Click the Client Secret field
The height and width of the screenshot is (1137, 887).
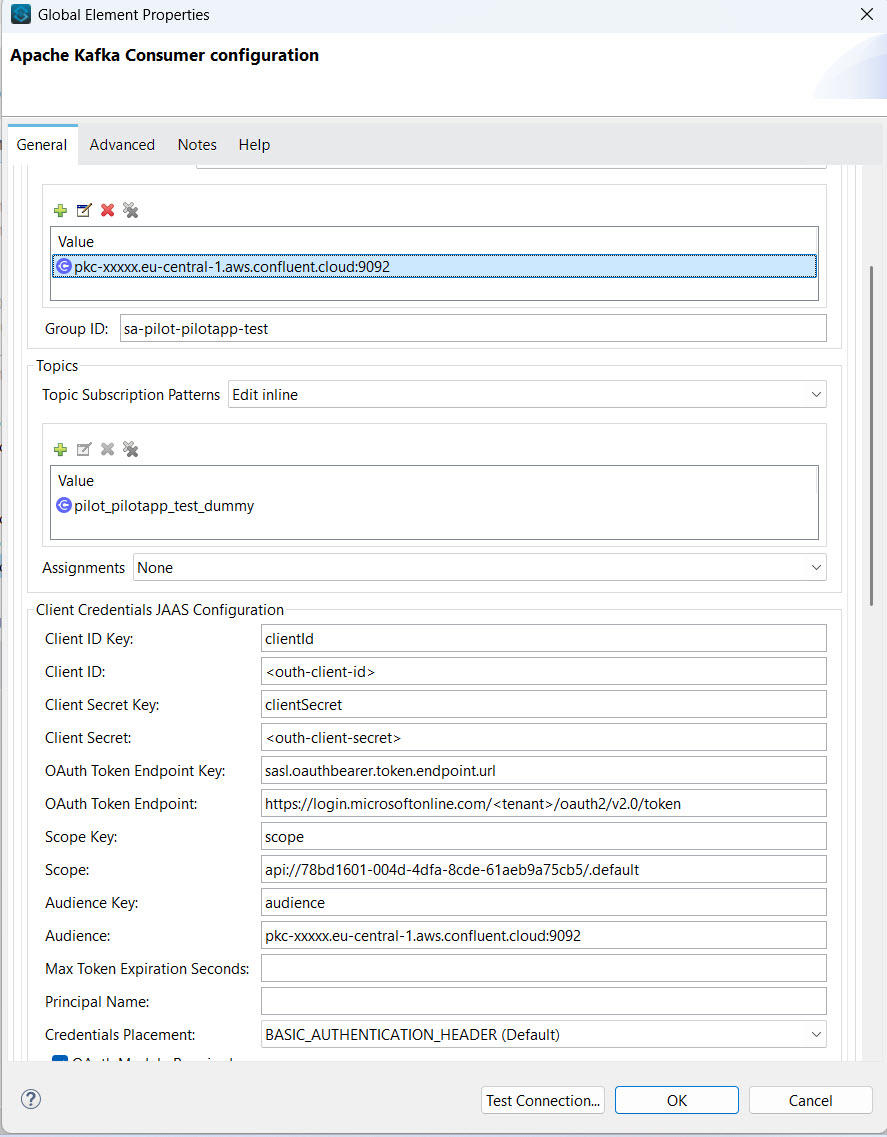click(x=543, y=737)
